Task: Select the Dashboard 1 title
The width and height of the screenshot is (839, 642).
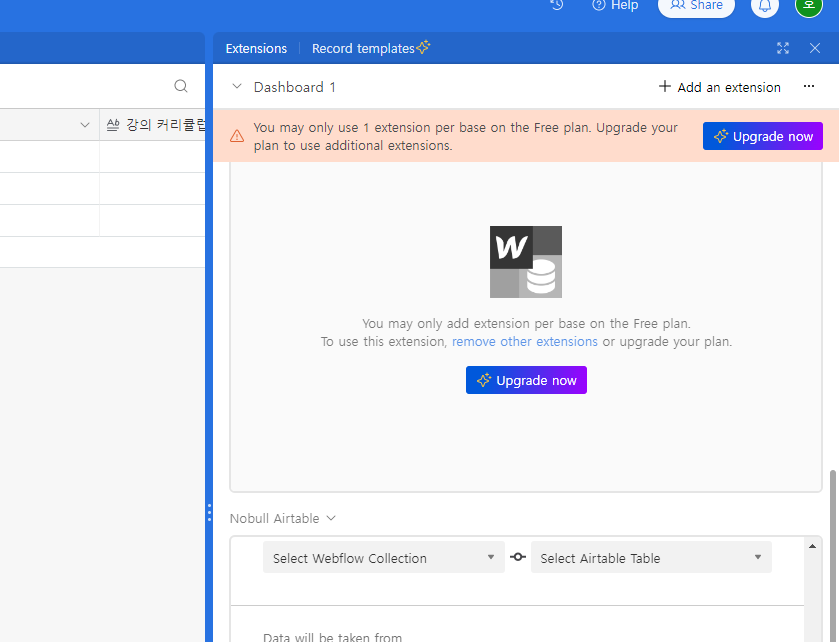Action: (295, 87)
